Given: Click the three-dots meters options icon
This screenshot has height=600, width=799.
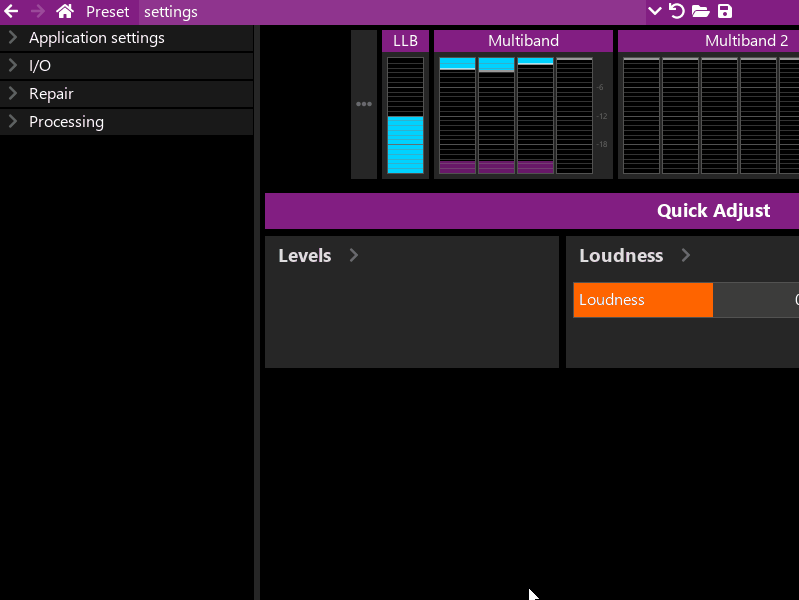Looking at the screenshot, I should click(364, 104).
